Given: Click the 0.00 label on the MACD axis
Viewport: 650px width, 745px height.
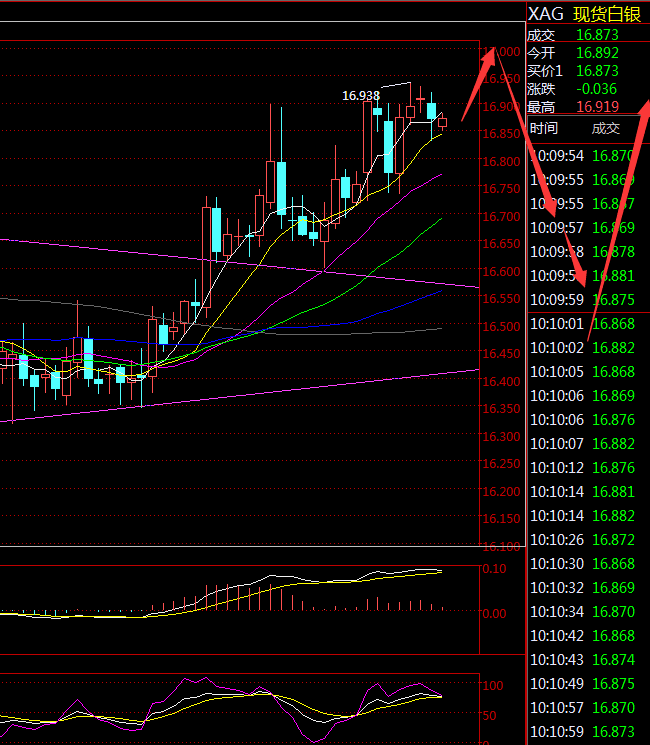Looking at the screenshot, I should 494,614.
